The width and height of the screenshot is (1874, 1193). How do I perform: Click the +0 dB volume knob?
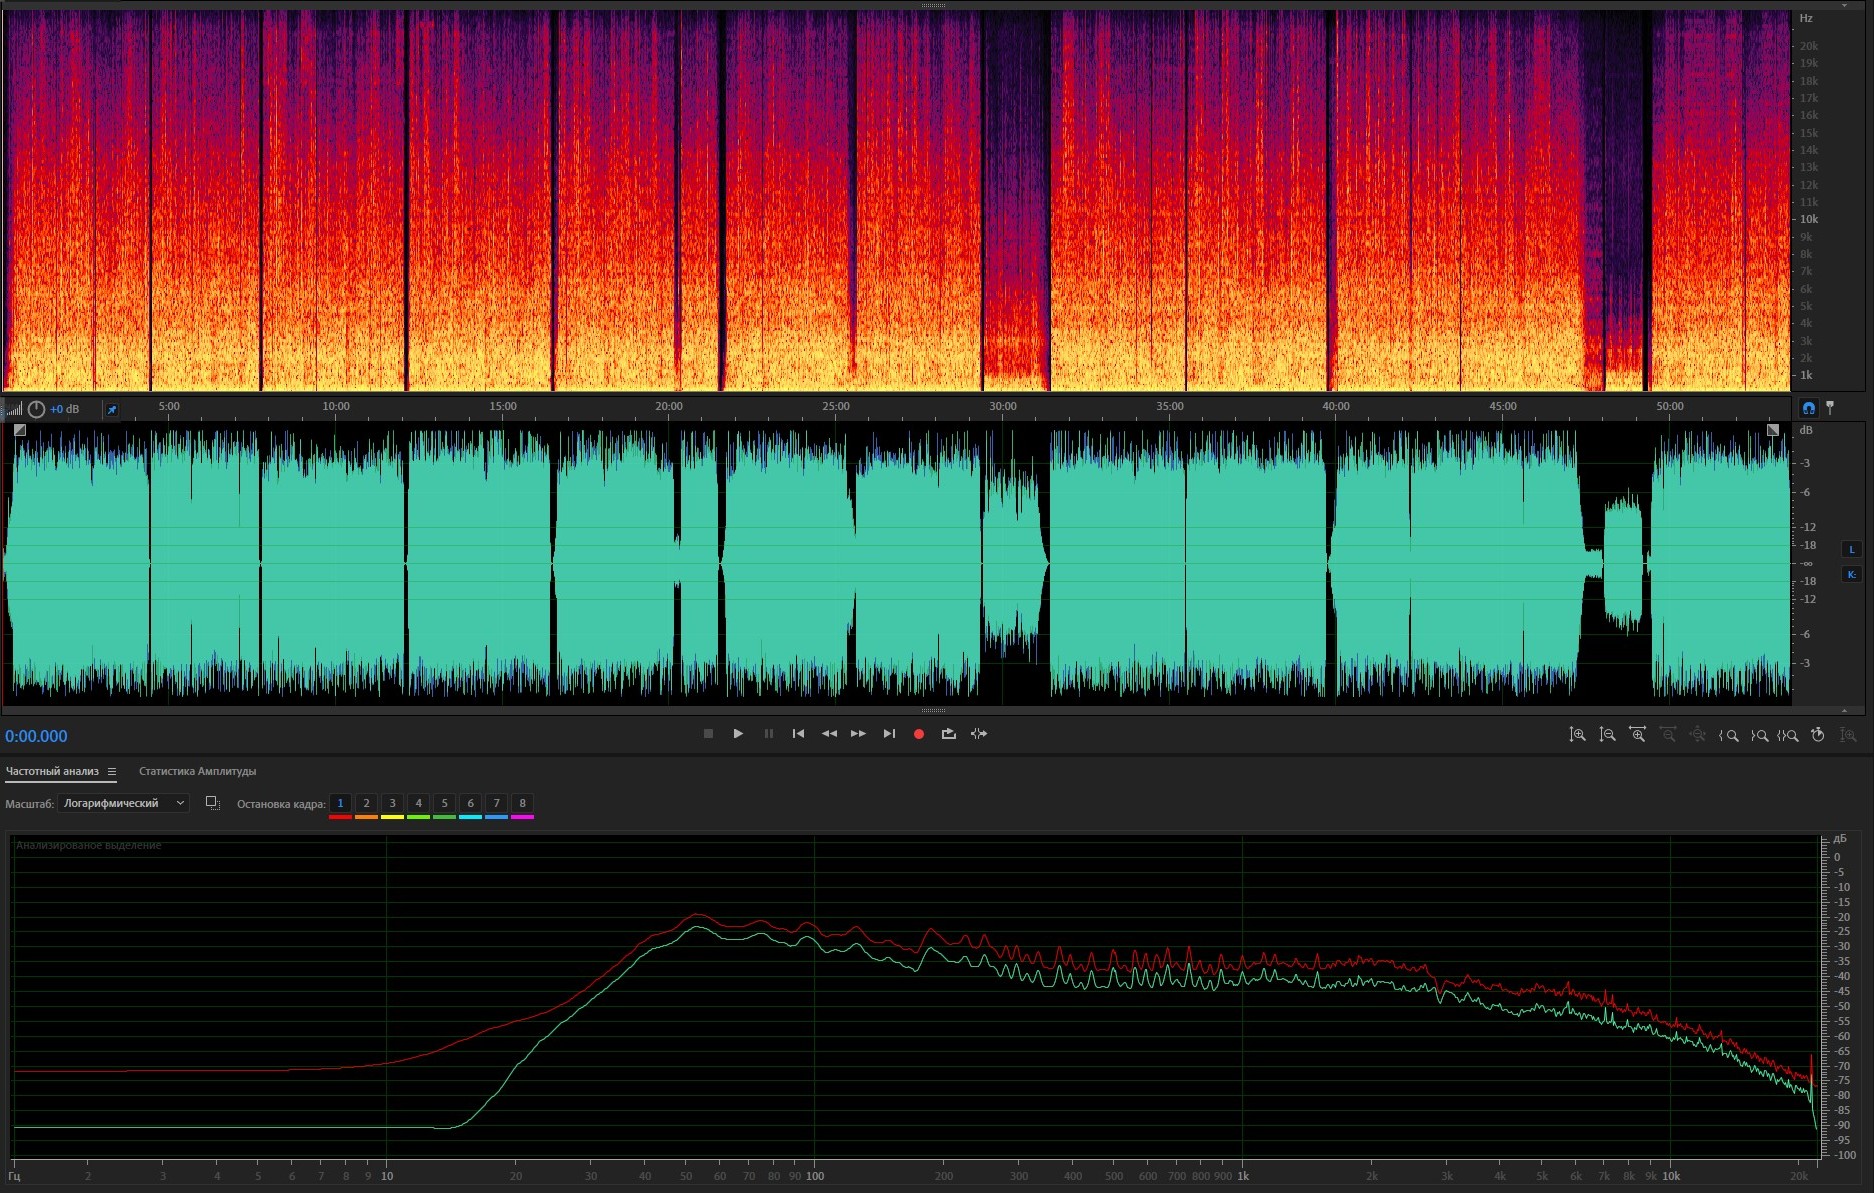[x=37, y=409]
